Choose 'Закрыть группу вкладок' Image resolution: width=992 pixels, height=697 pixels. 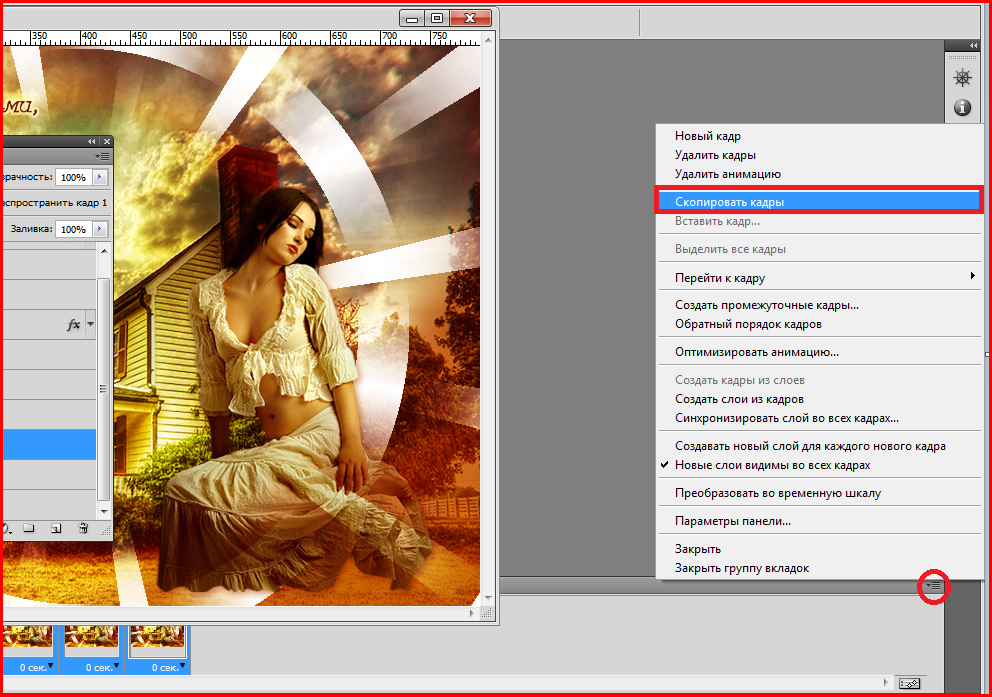click(x=741, y=568)
